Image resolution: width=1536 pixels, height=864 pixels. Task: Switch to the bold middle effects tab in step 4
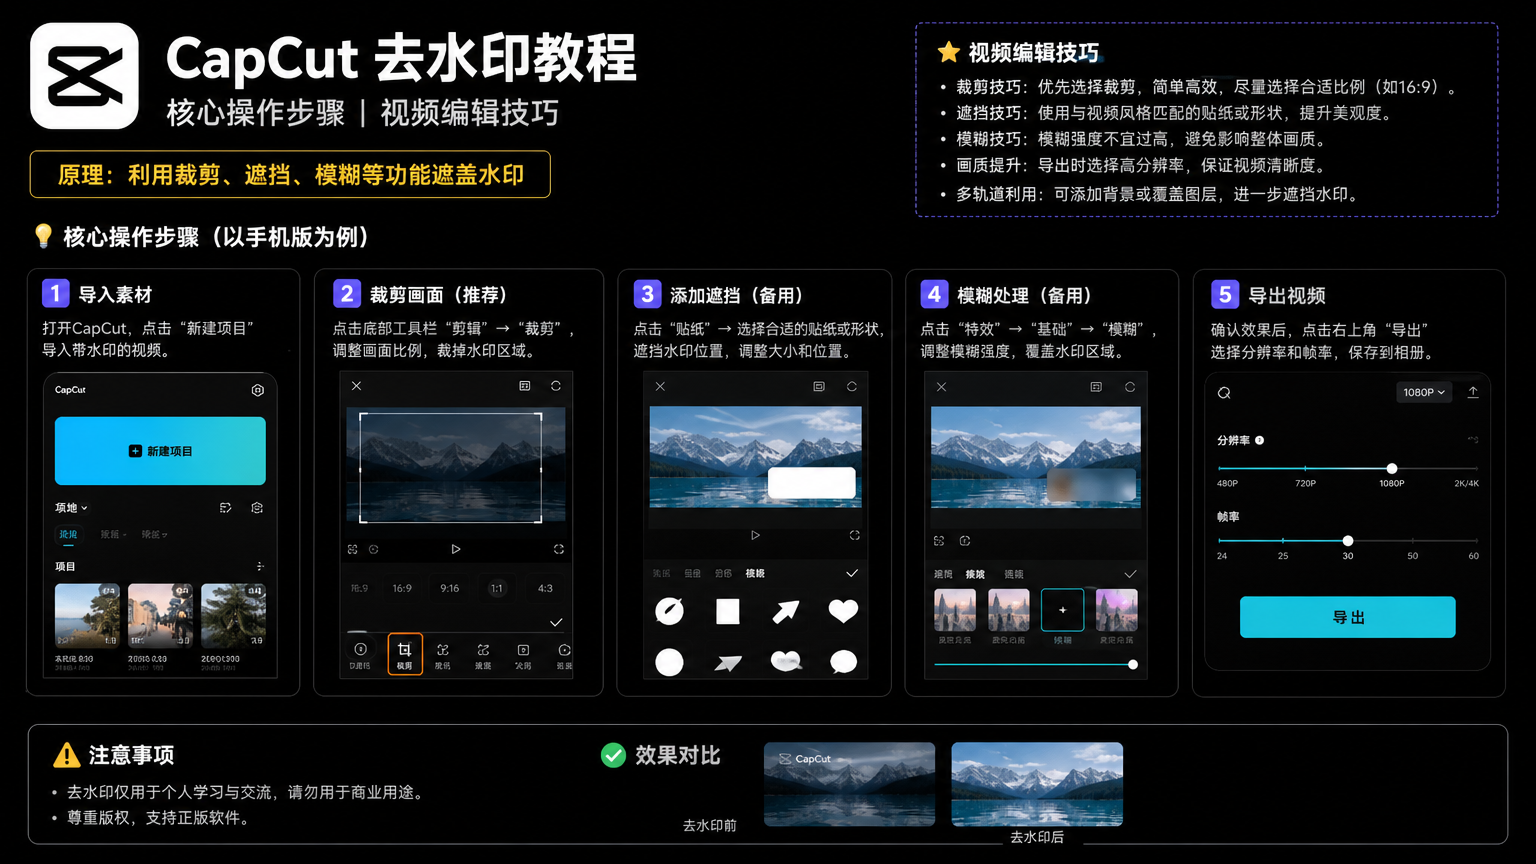coord(975,574)
